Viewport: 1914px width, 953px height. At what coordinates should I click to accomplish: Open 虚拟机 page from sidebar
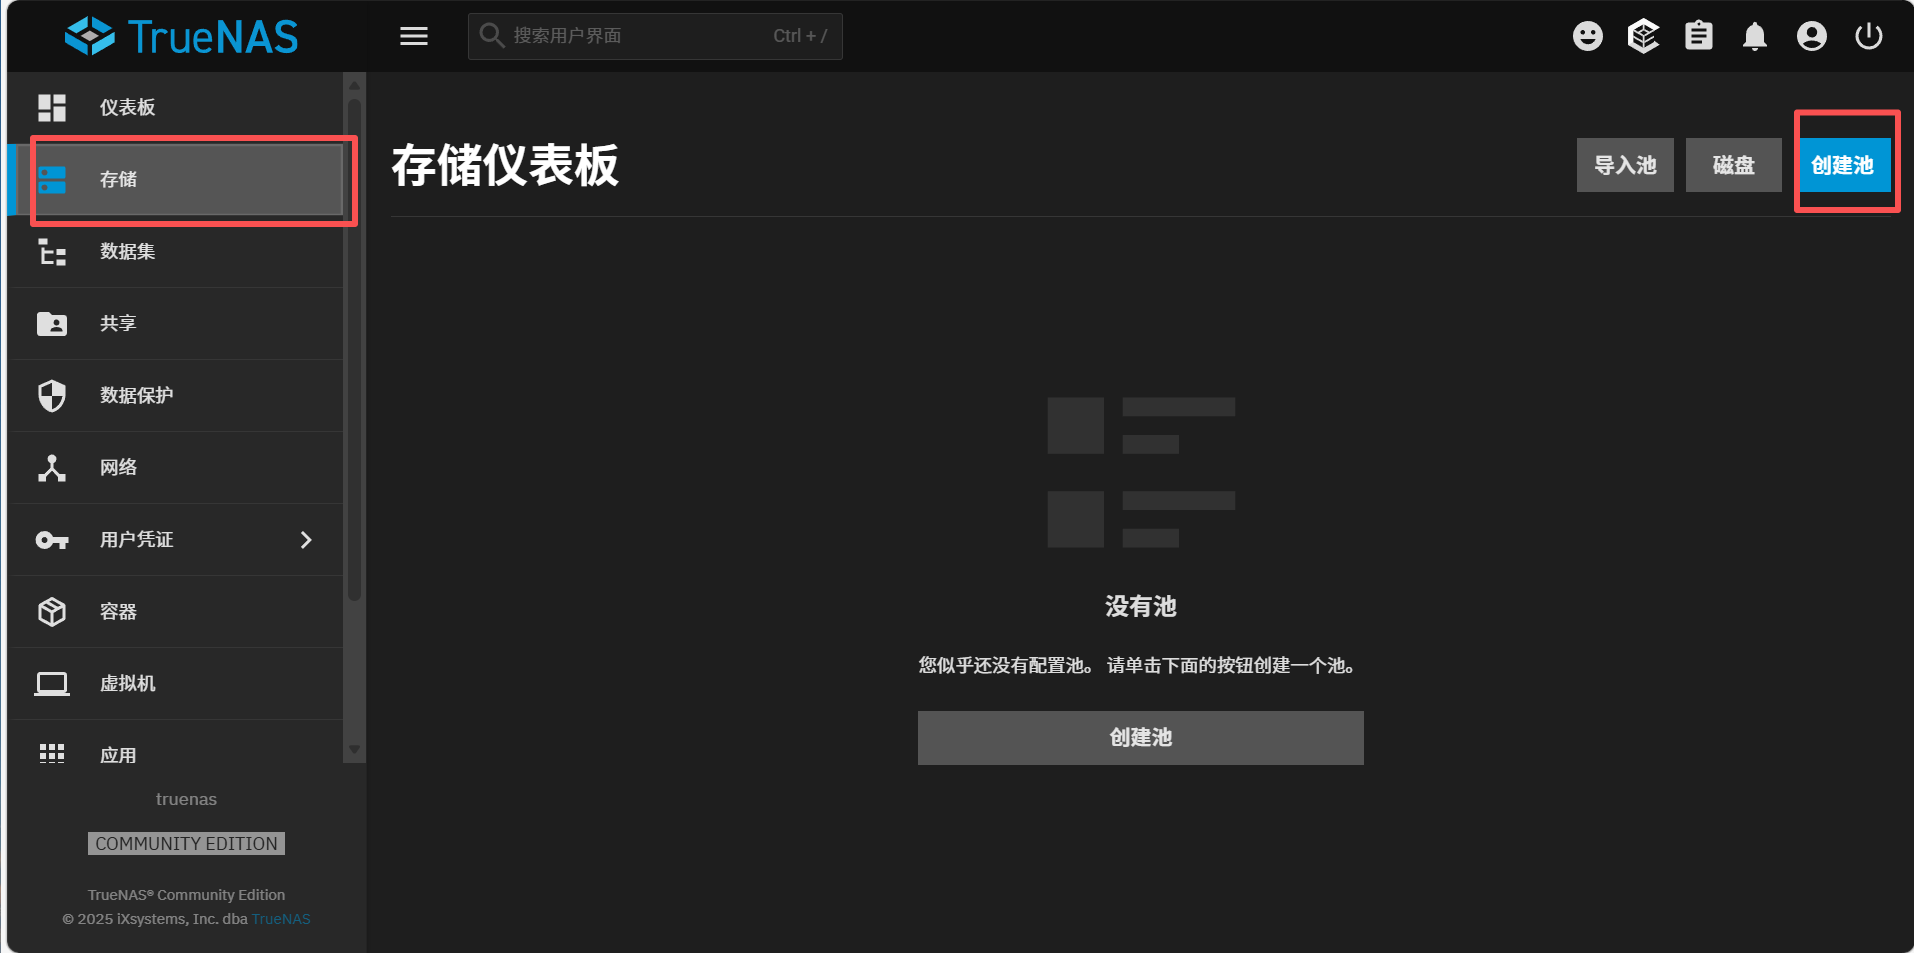tap(127, 684)
